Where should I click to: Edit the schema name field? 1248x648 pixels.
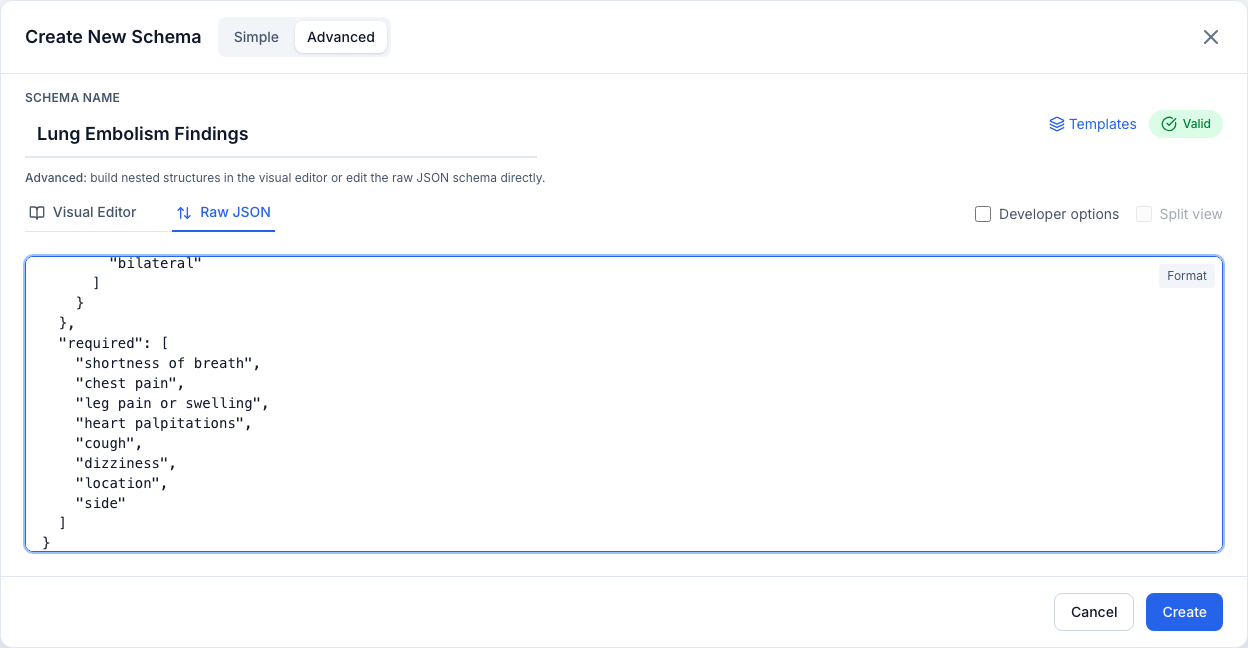pyautogui.click(x=281, y=134)
